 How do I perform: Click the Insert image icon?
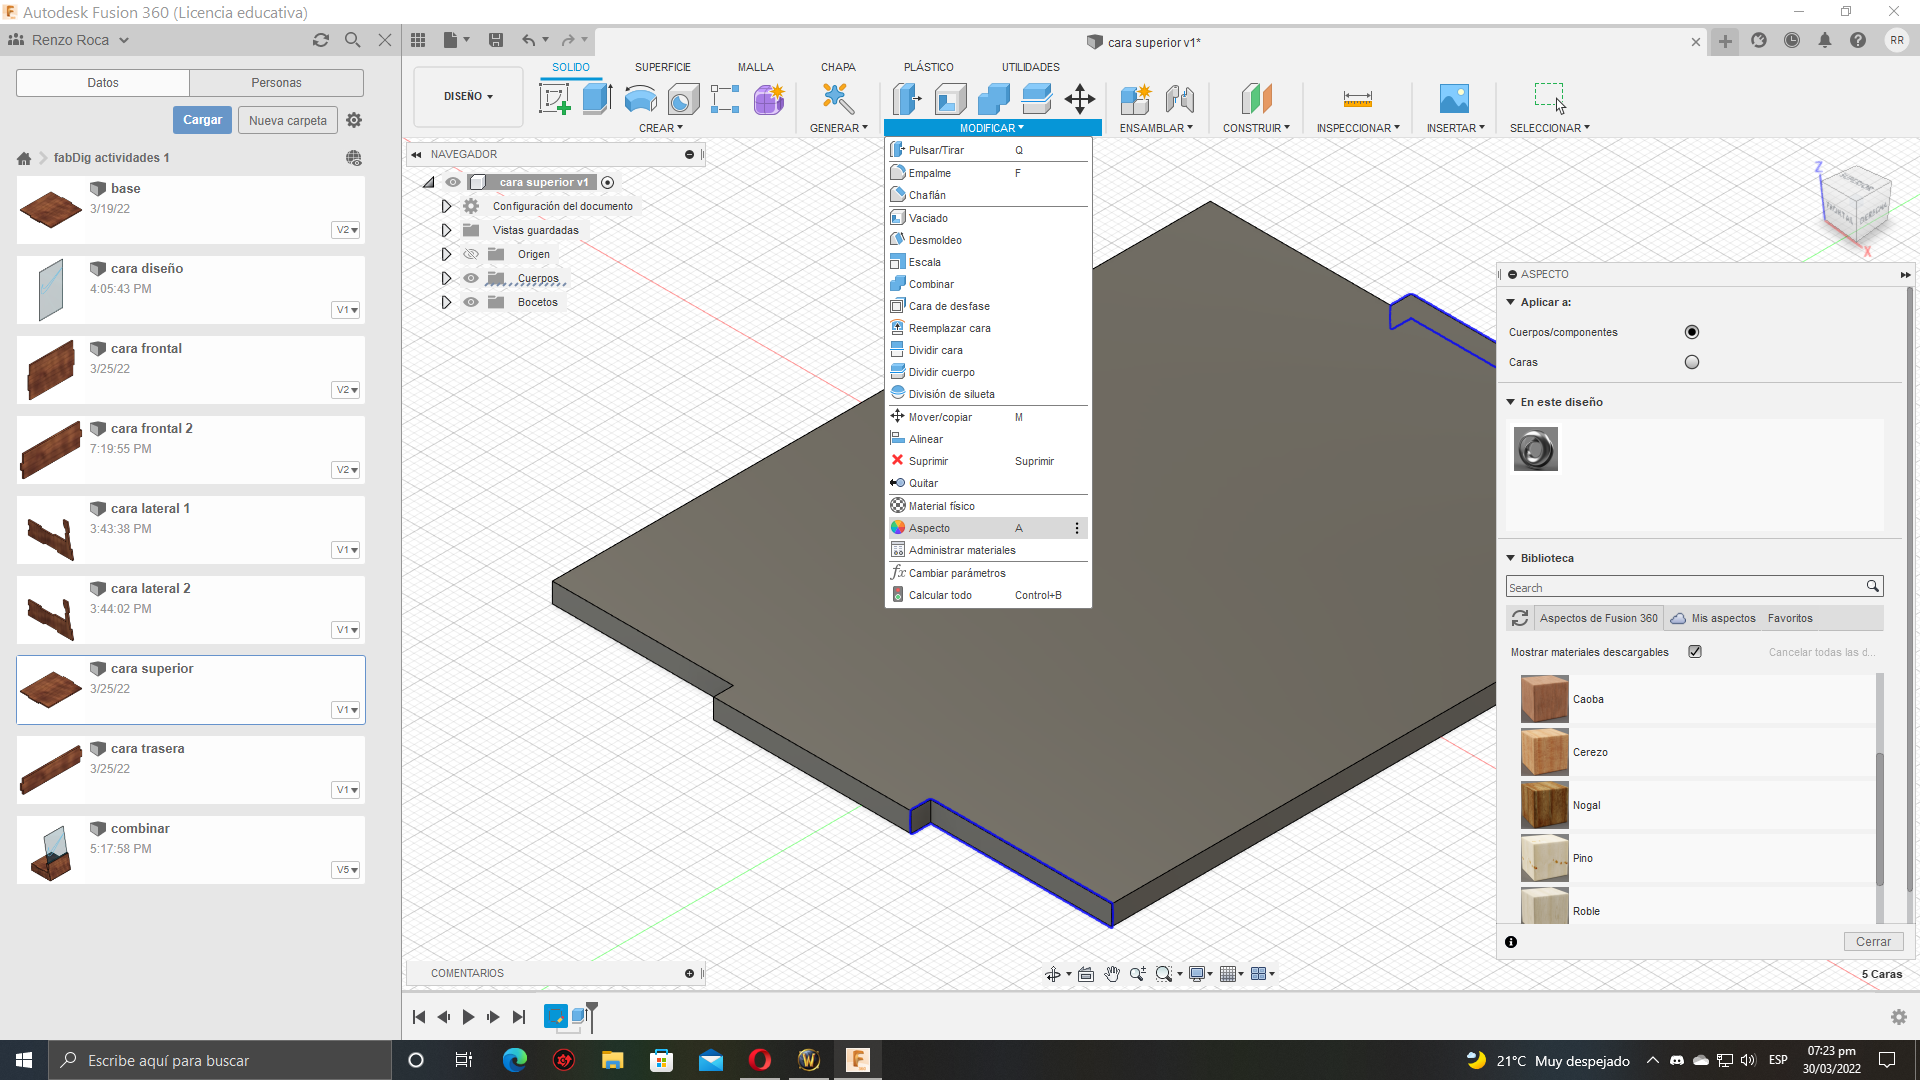[x=1454, y=99]
